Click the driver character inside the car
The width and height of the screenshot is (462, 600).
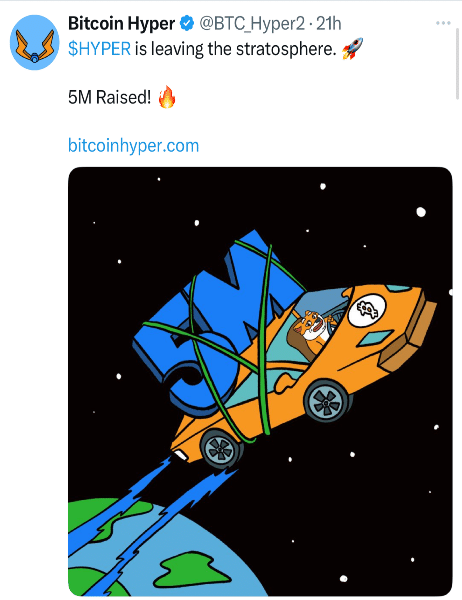pos(311,330)
